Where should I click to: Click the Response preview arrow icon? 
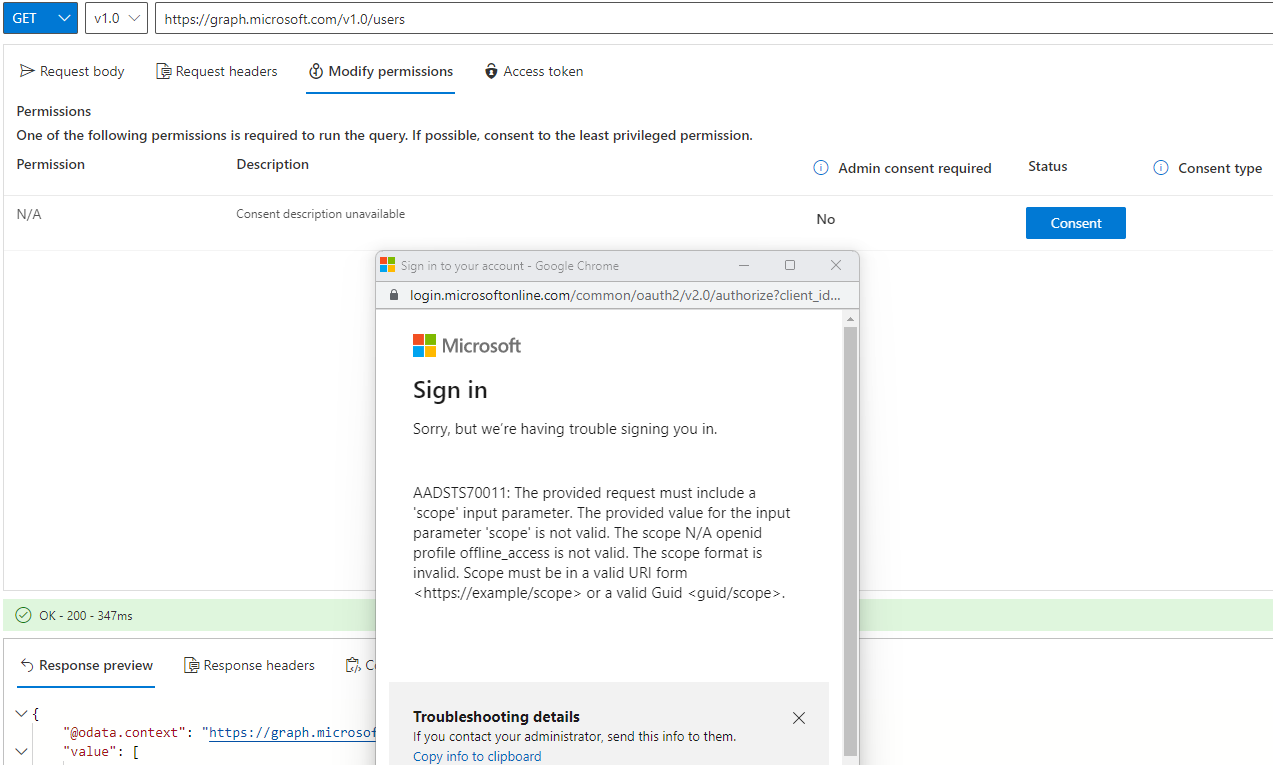pyautogui.click(x=27, y=665)
